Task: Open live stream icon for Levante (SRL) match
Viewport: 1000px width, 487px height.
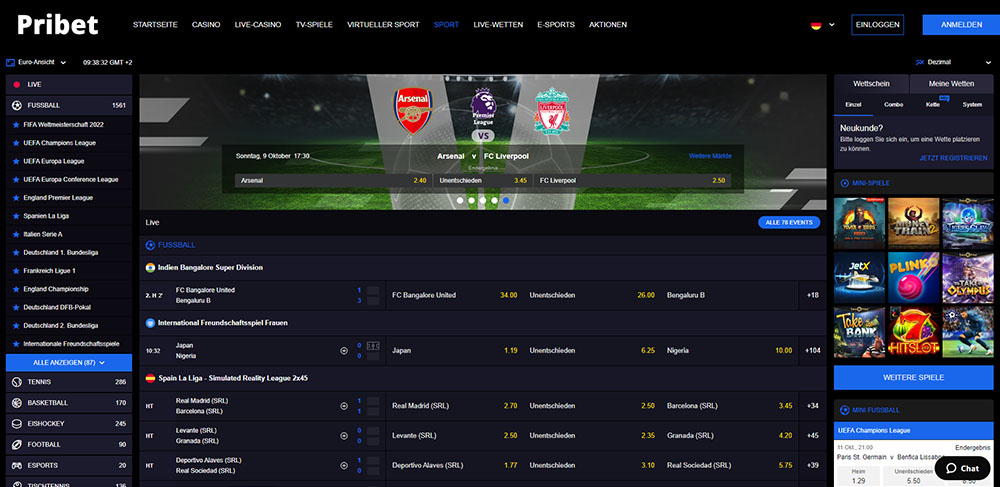Action: [344, 435]
